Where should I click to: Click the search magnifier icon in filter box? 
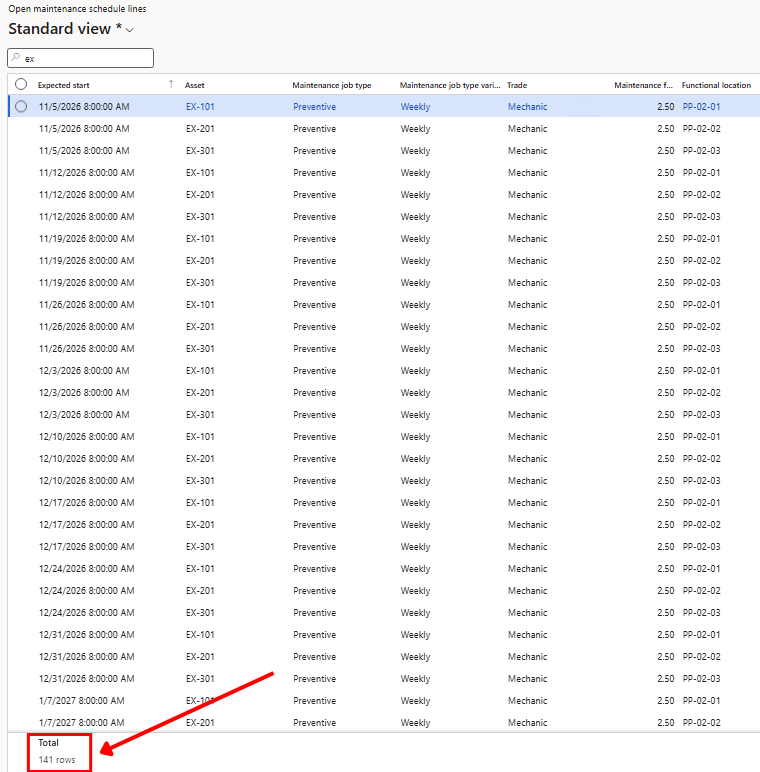point(16,58)
